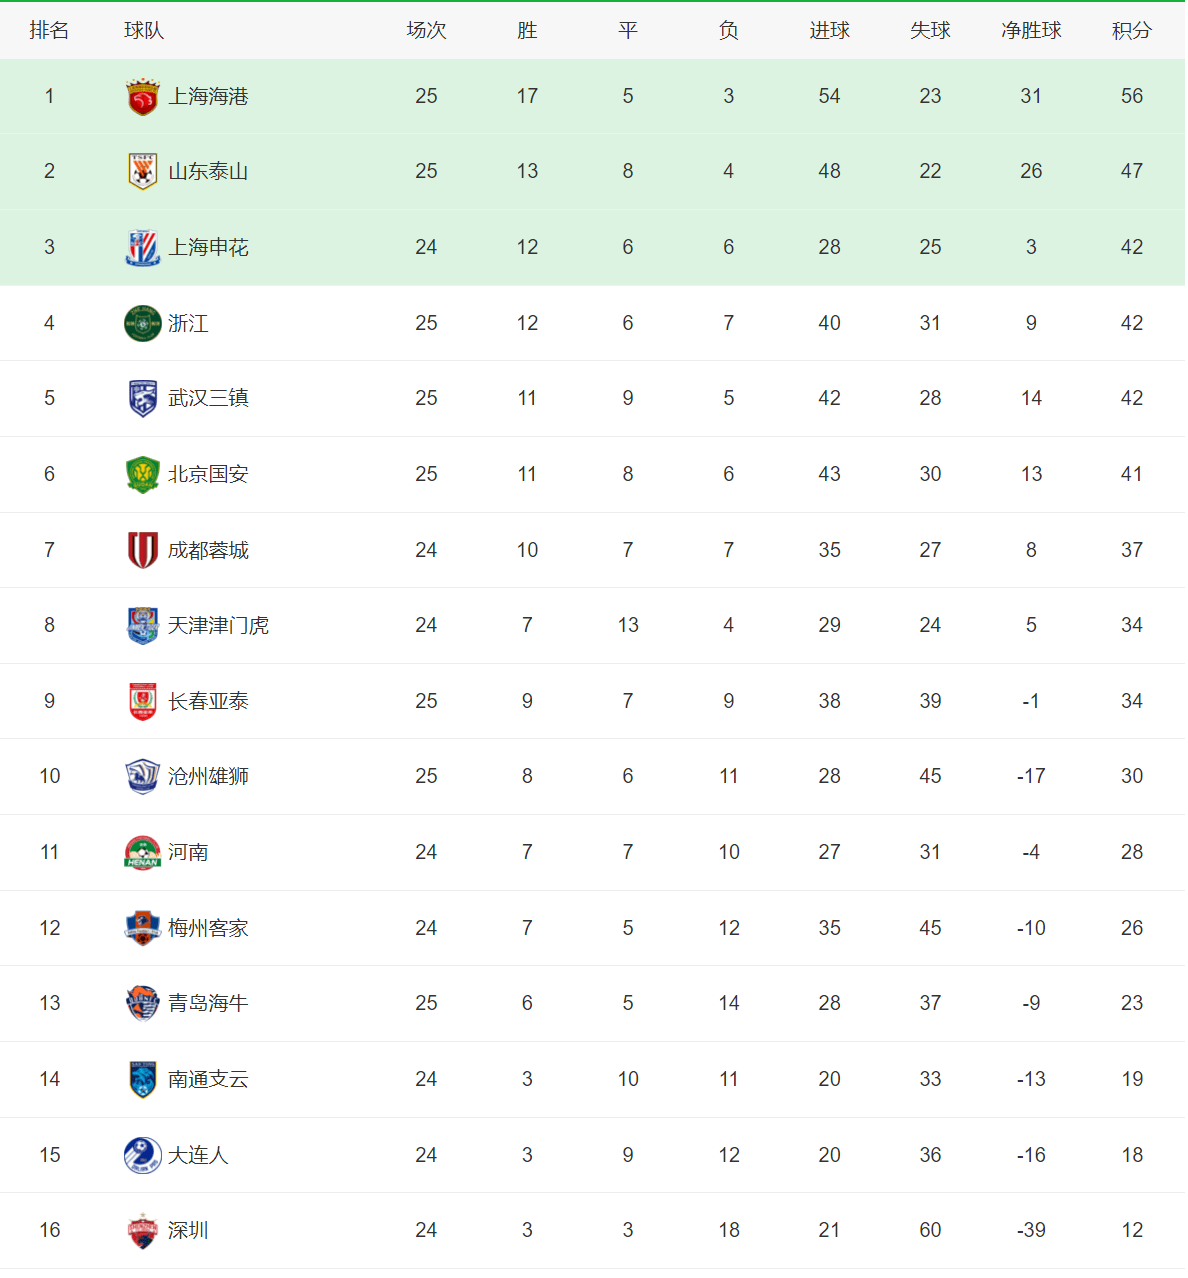
Task: Click the 积分 points column header
Action: tap(1131, 31)
